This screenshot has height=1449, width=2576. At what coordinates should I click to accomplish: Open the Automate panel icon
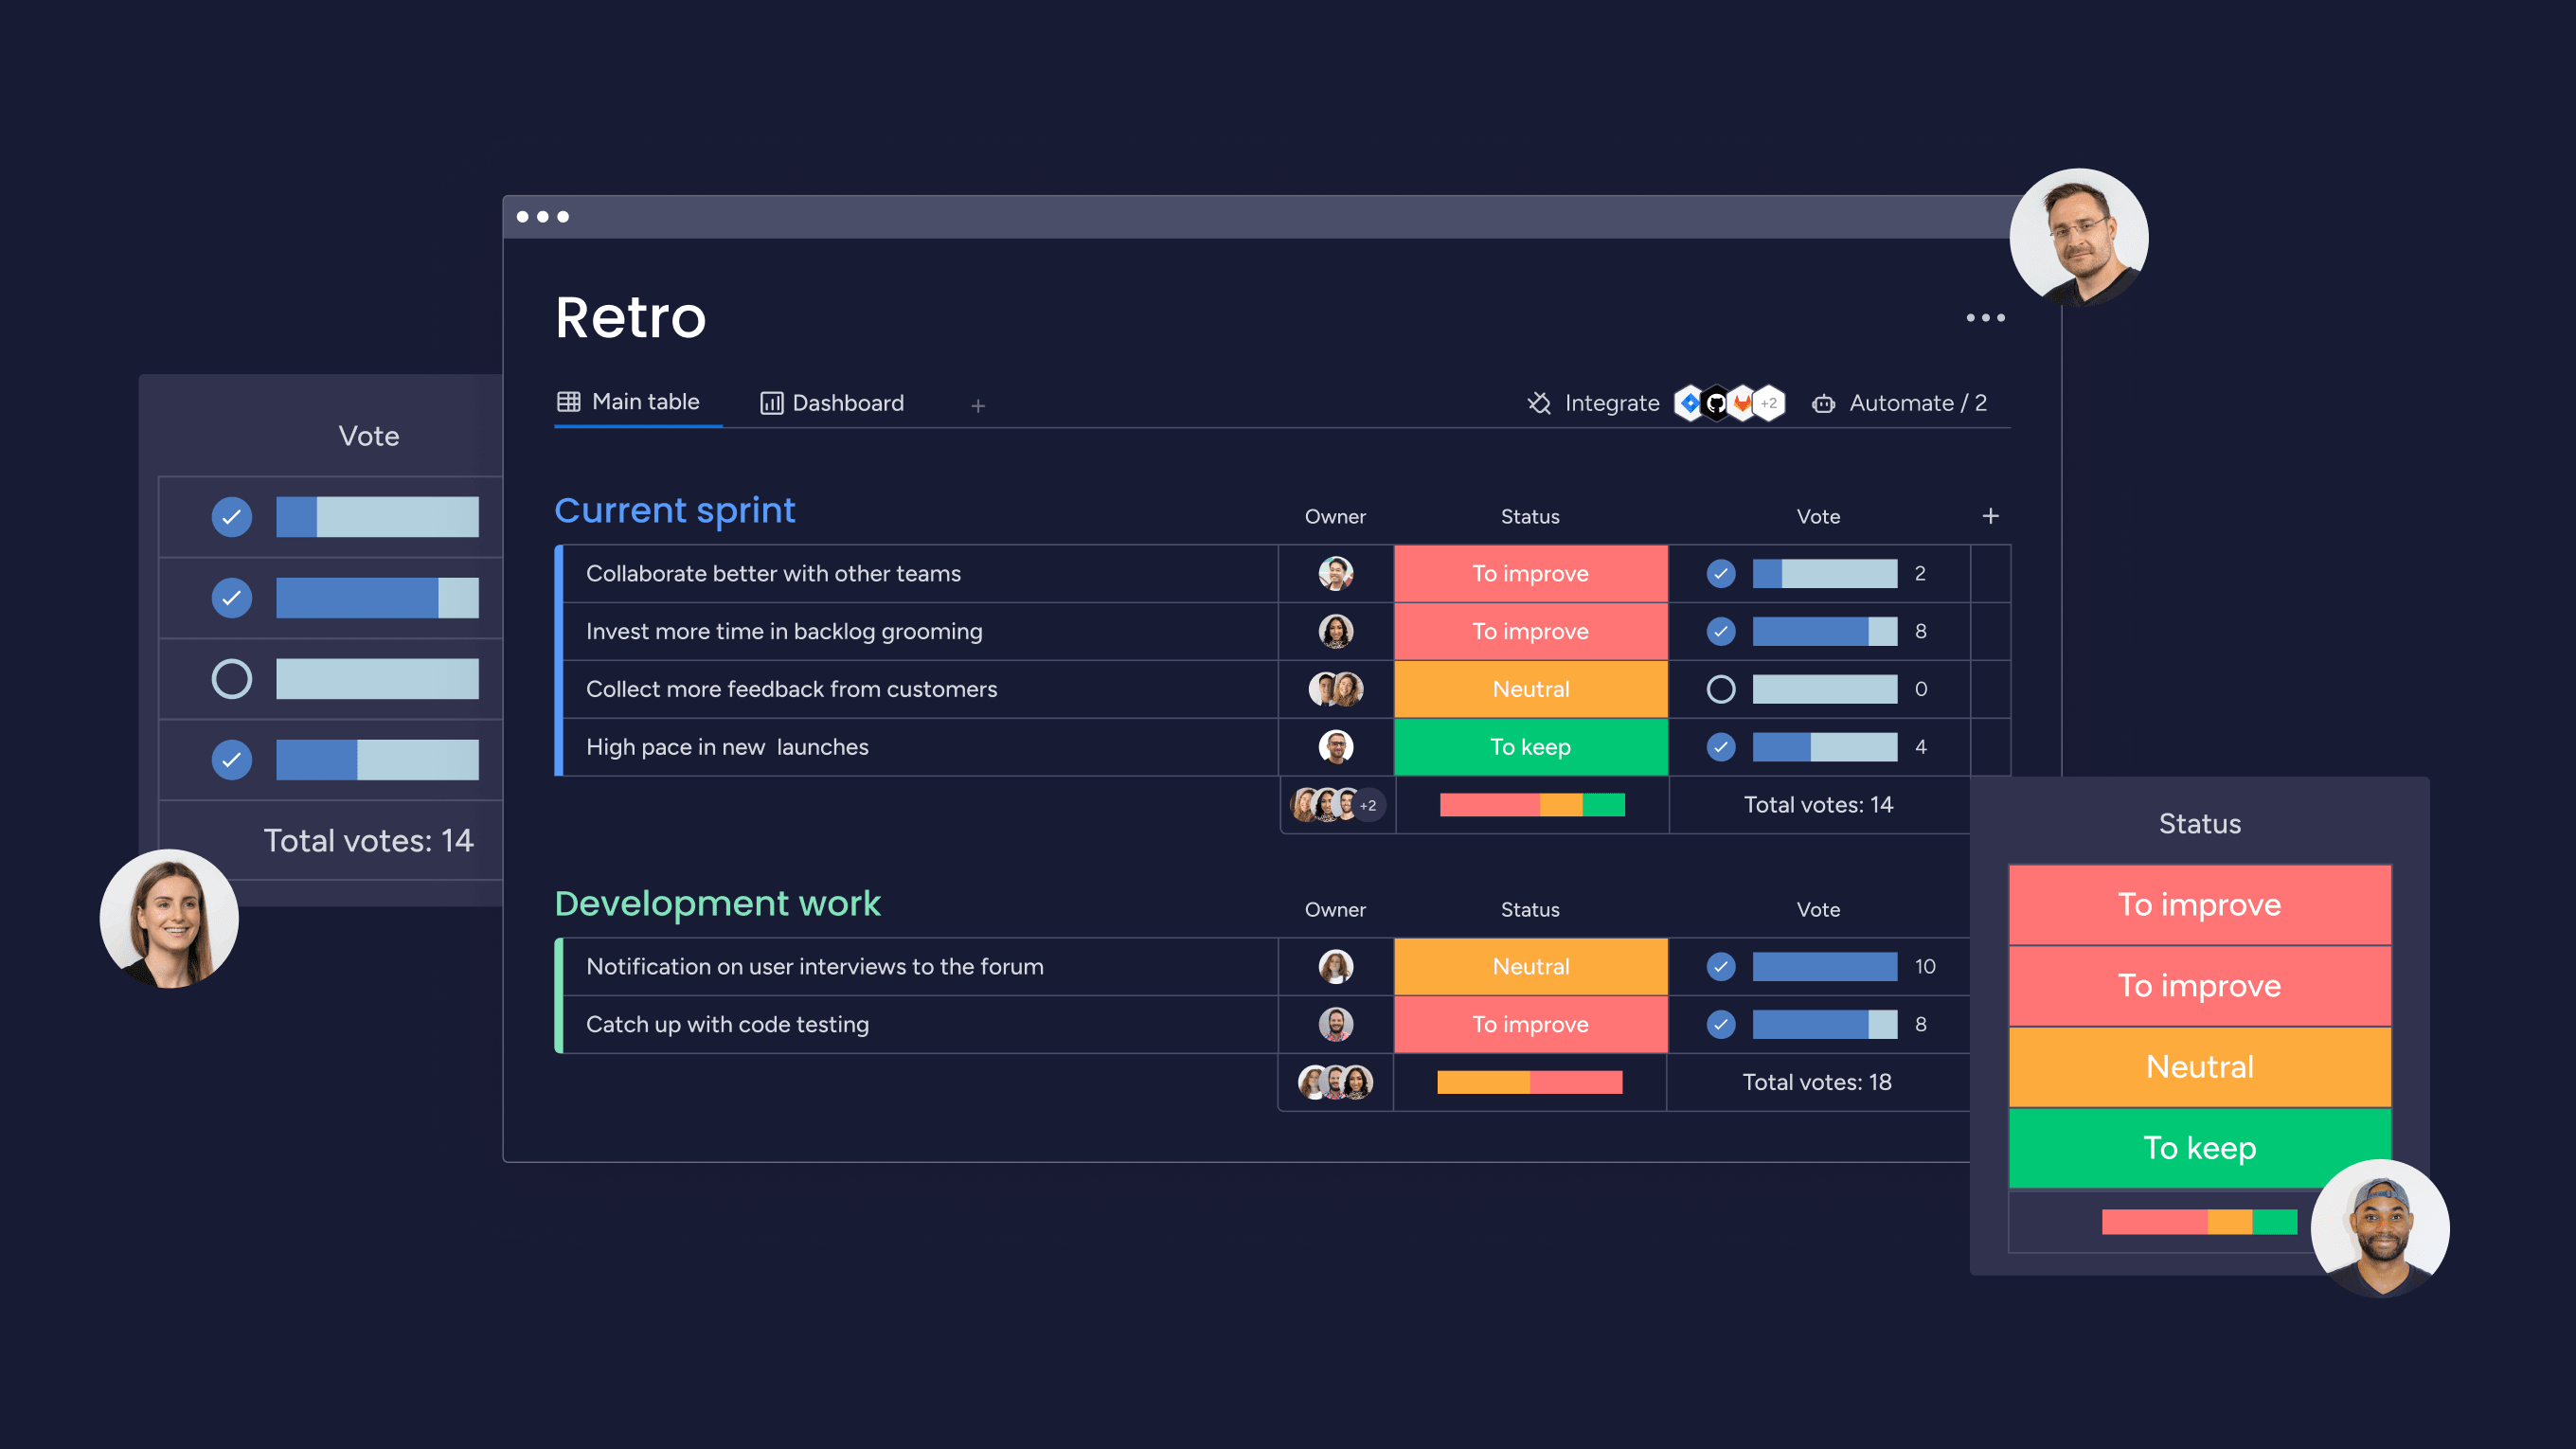tap(1824, 402)
